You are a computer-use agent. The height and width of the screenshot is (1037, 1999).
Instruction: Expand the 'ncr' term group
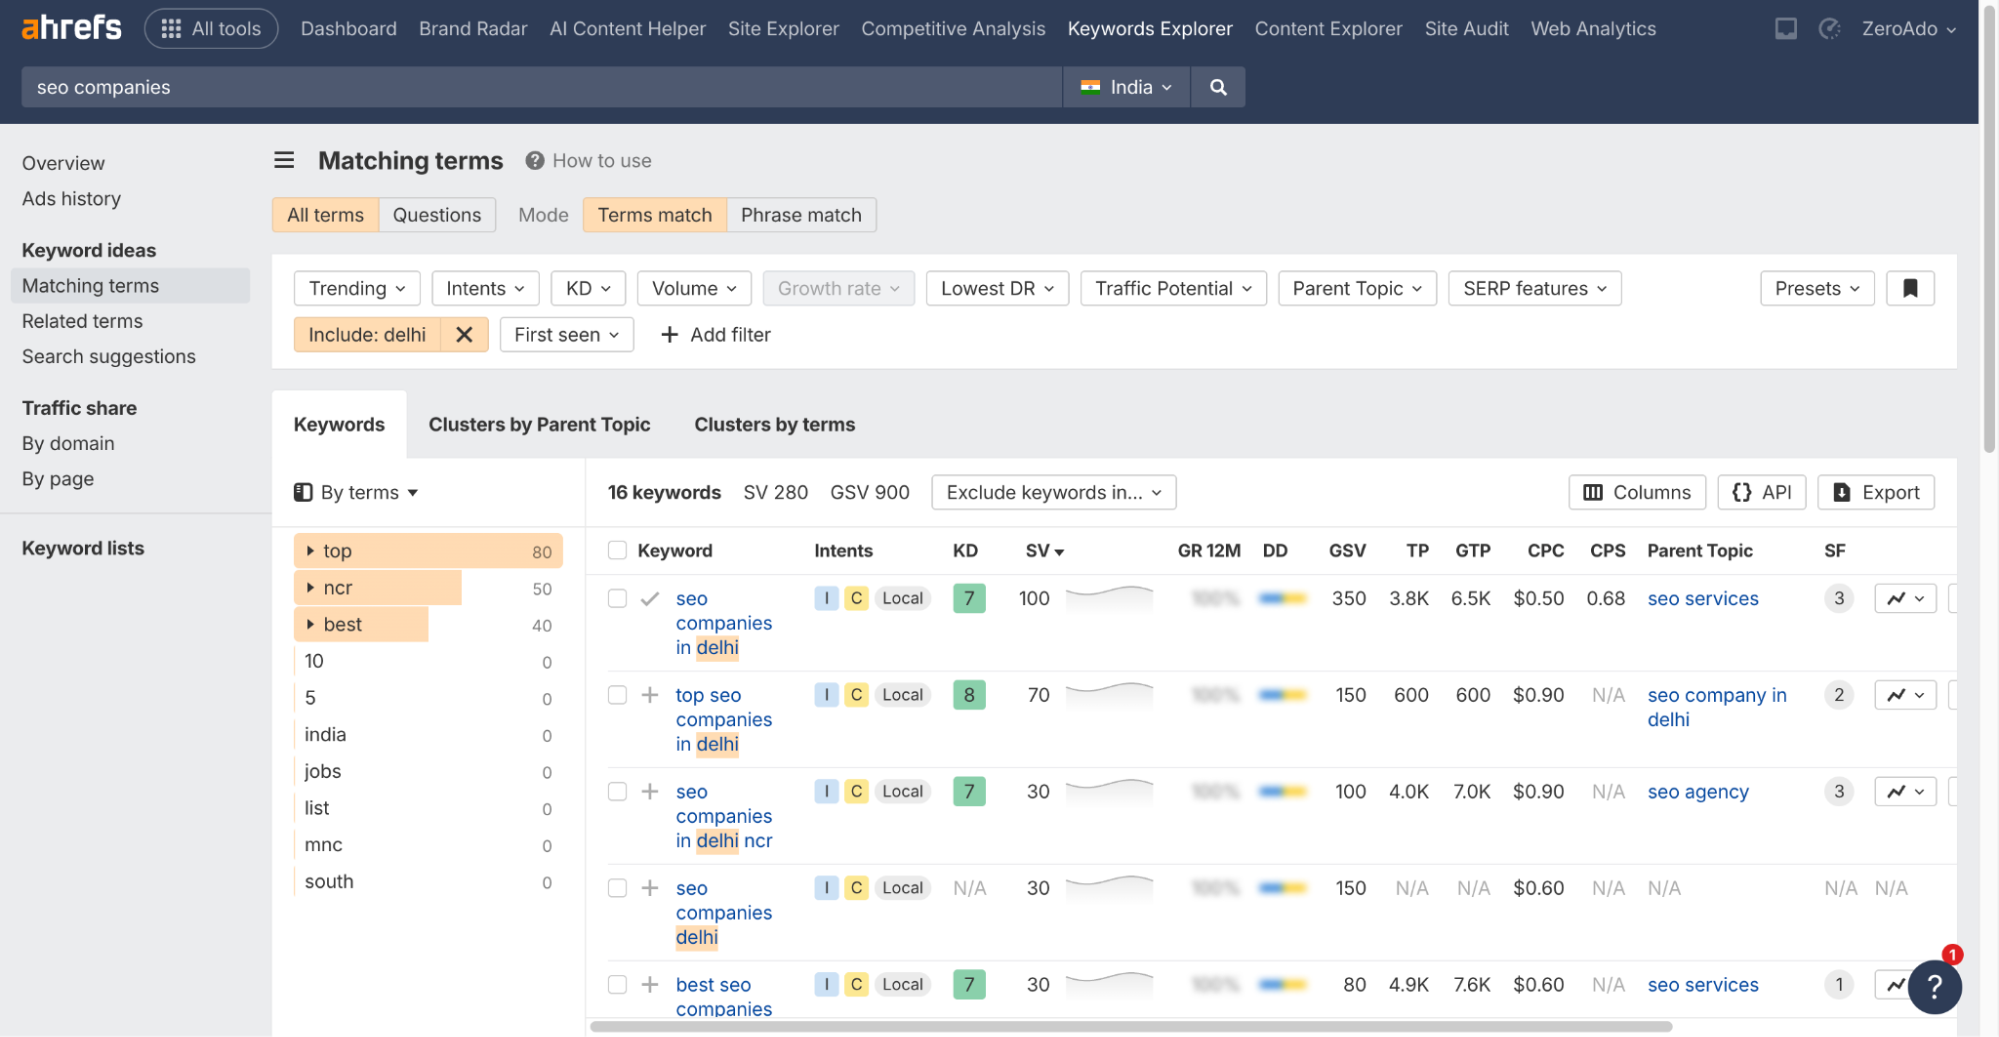310,588
